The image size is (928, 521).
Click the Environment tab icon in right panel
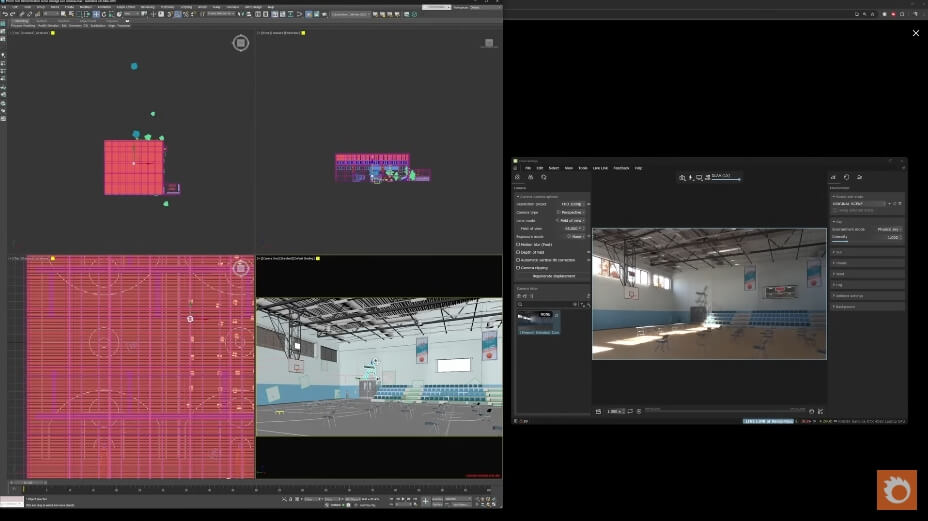[833, 178]
